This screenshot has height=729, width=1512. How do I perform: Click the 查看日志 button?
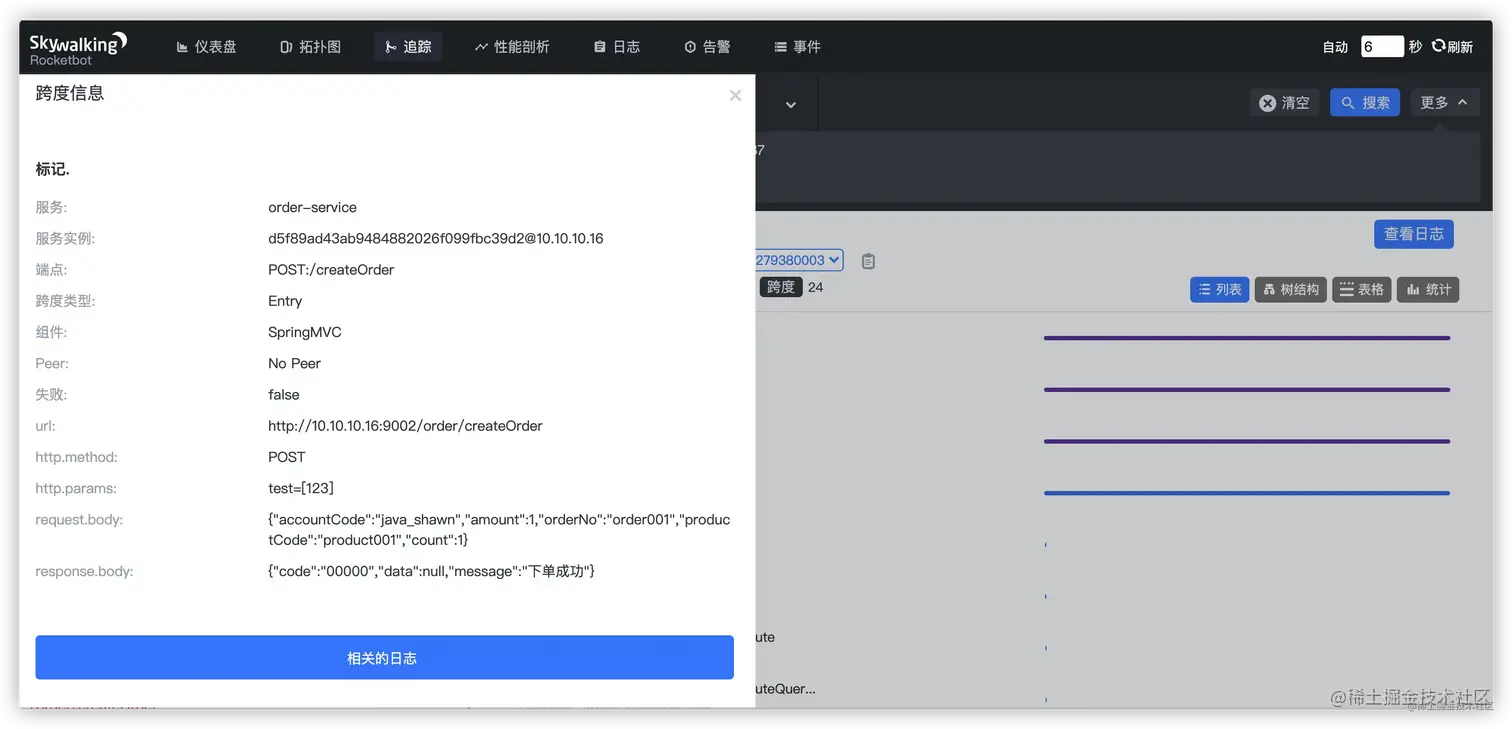pos(1414,234)
